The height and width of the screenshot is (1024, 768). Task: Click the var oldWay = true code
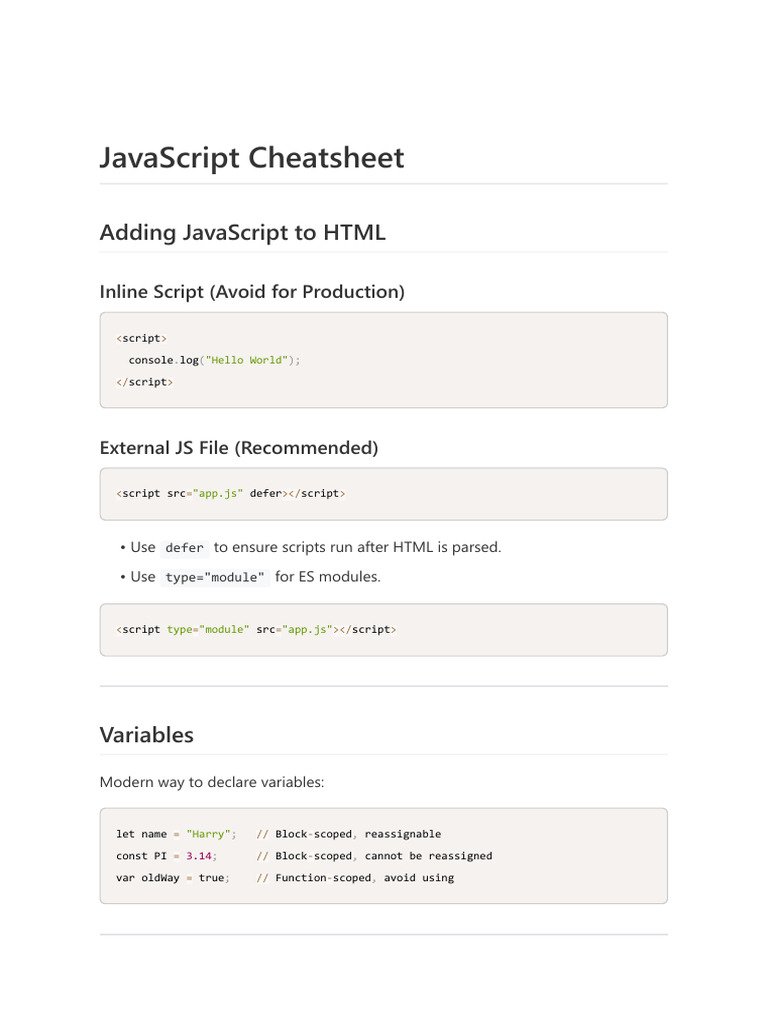click(173, 878)
